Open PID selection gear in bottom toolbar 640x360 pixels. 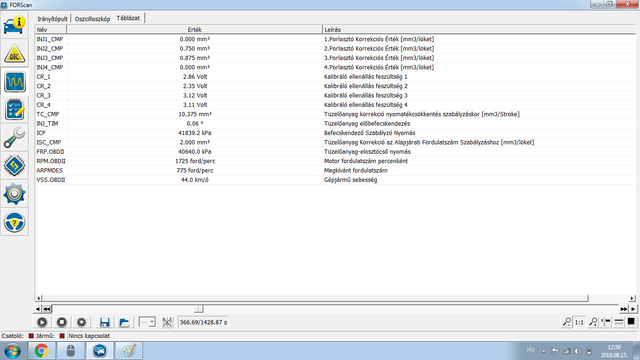click(x=81, y=322)
